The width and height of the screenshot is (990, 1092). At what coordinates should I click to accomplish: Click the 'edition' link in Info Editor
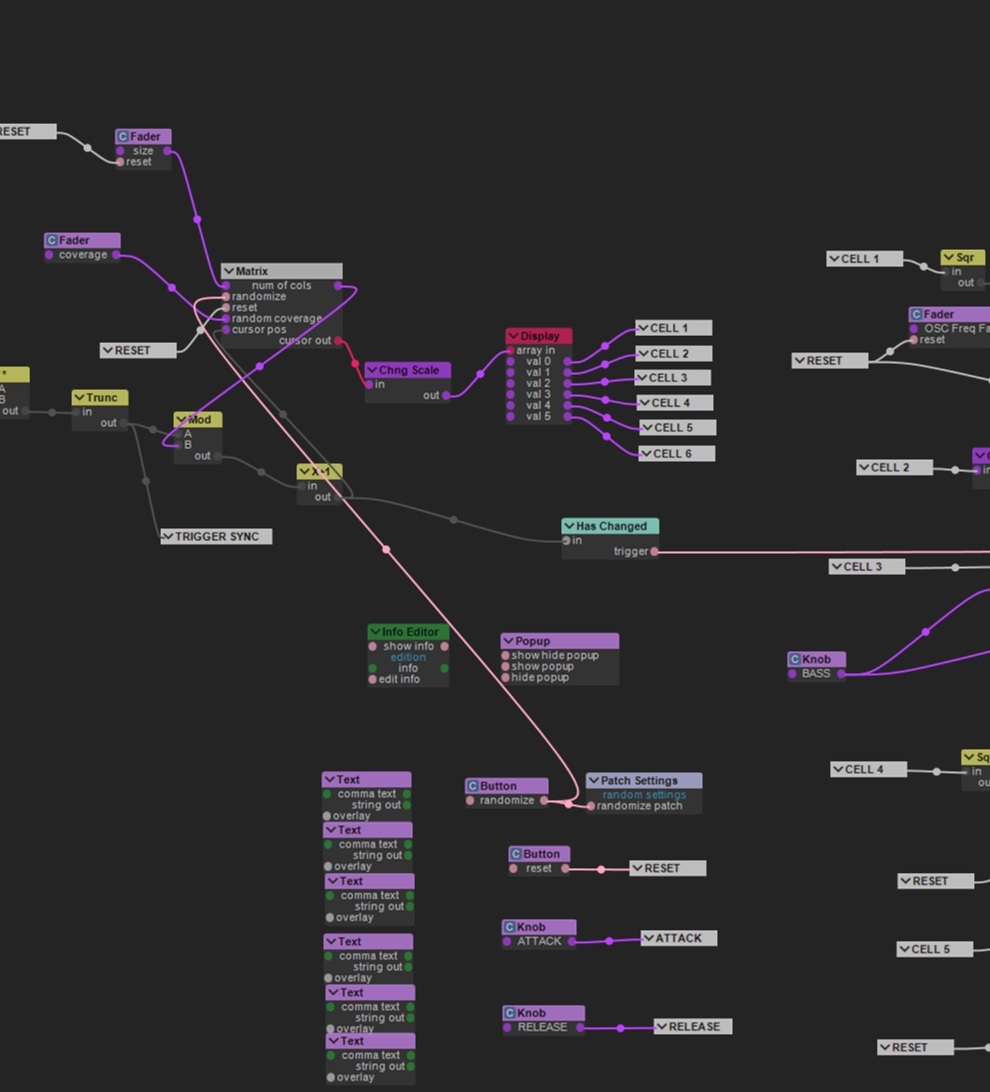pos(408,658)
